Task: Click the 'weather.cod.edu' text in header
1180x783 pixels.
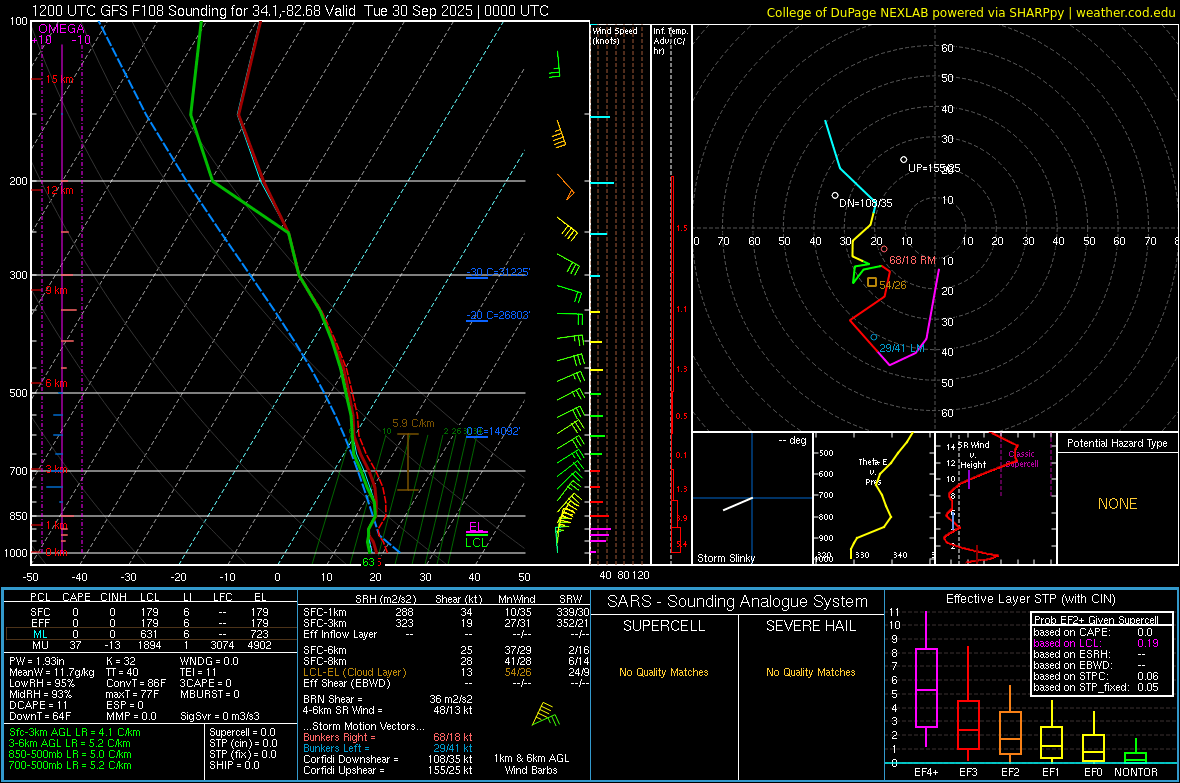Action: [1125, 12]
